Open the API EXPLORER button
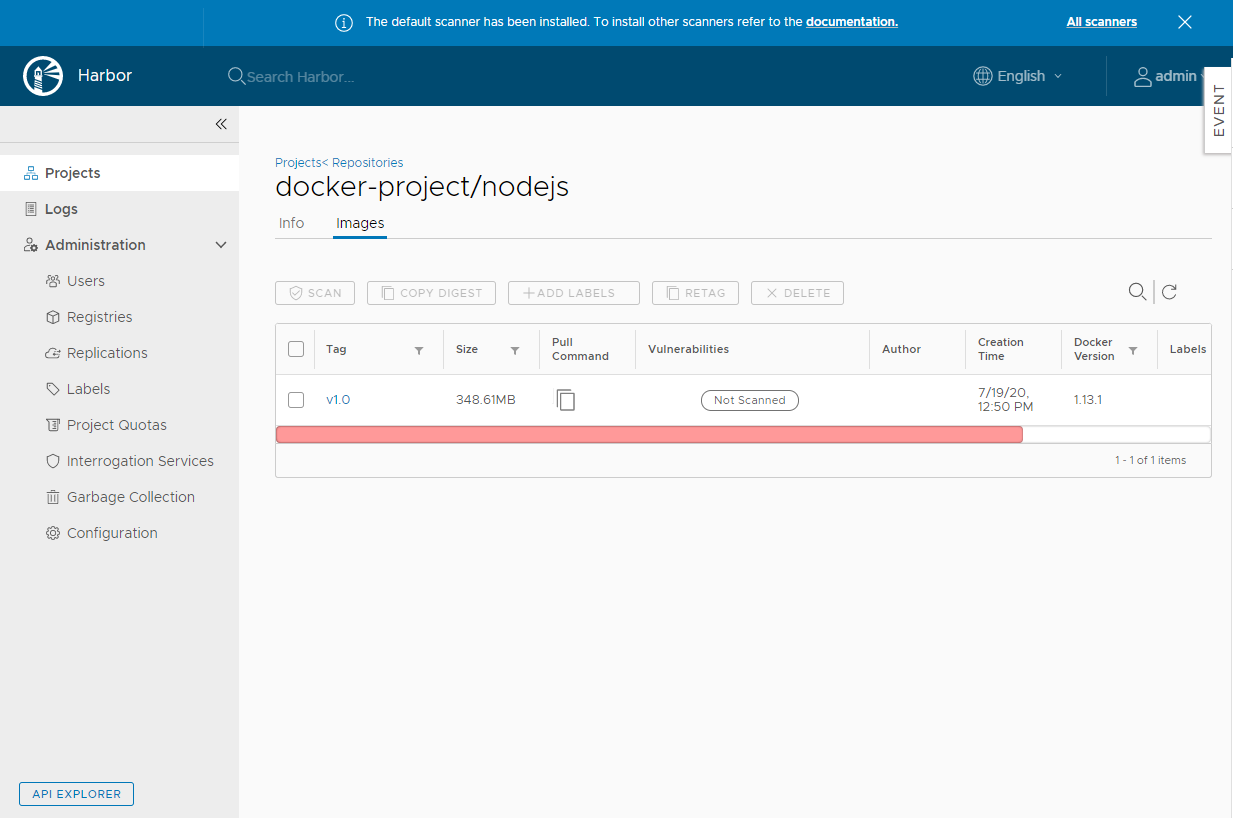1233x818 pixels. [x=76, y=794]
